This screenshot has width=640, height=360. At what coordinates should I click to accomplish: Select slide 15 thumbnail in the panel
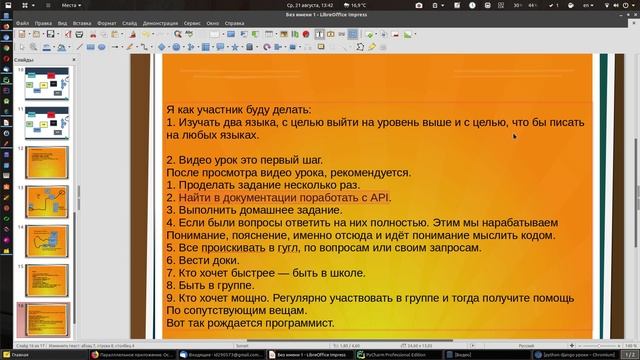(47, 280)
